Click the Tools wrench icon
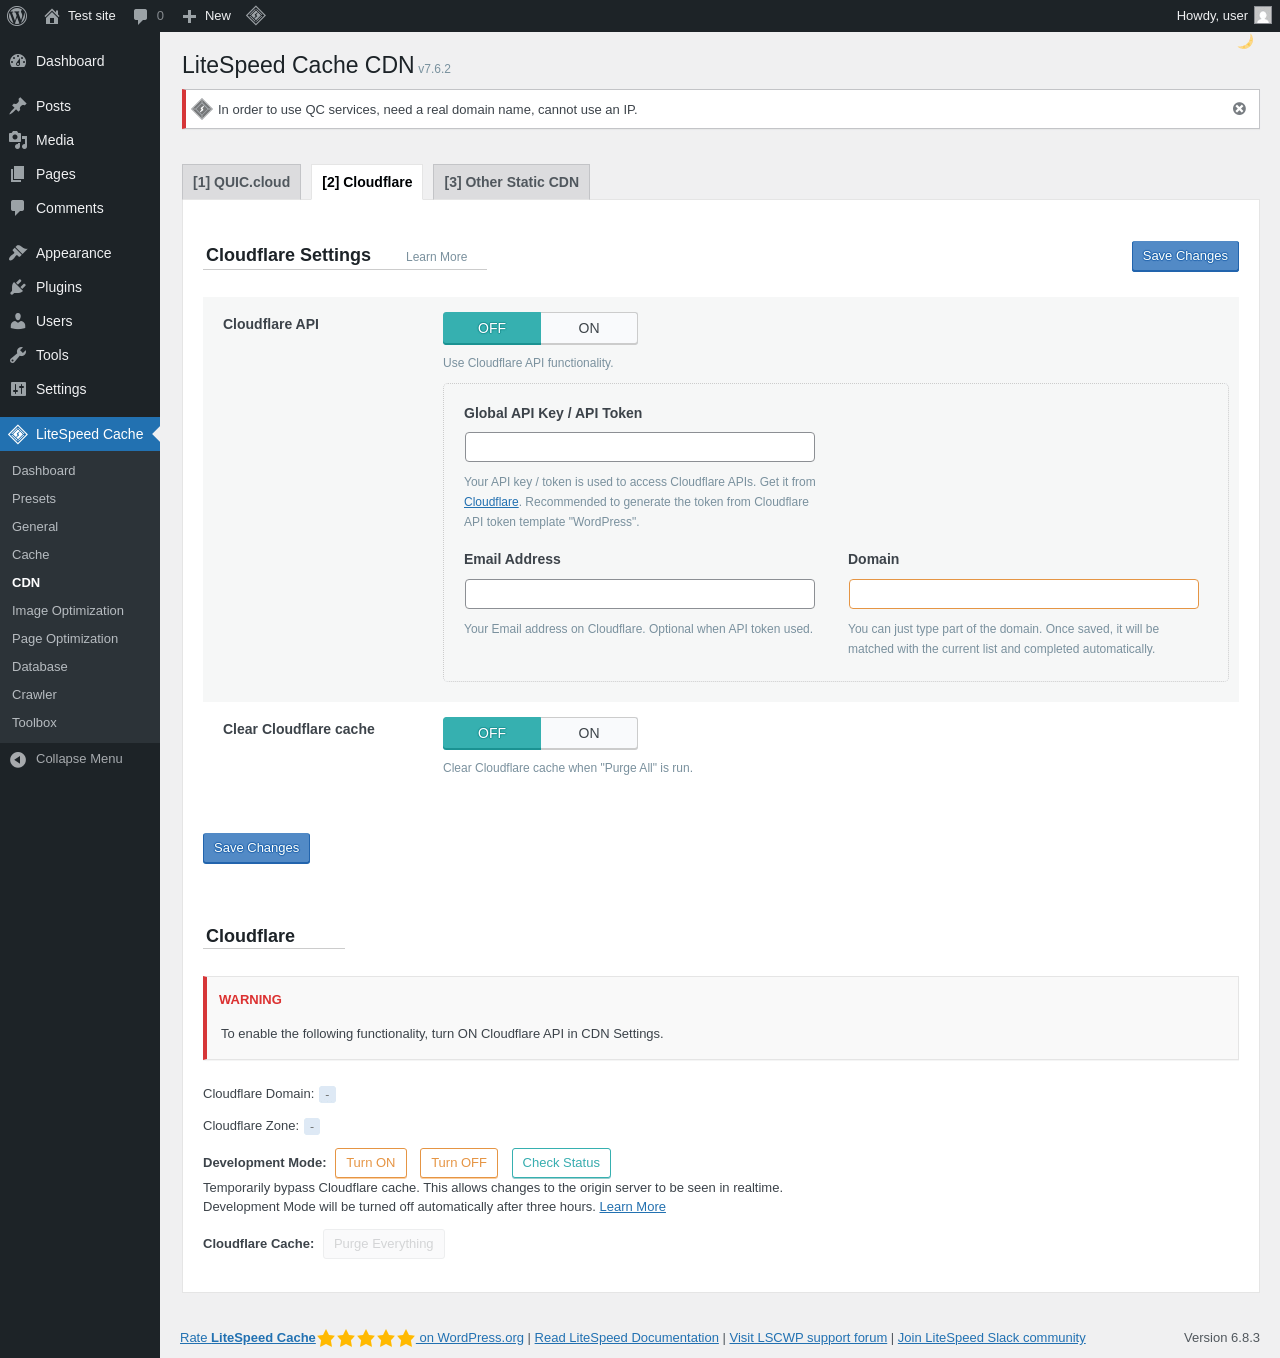The width and height of the screenshot is (1280, 1358). click(18, 355)
